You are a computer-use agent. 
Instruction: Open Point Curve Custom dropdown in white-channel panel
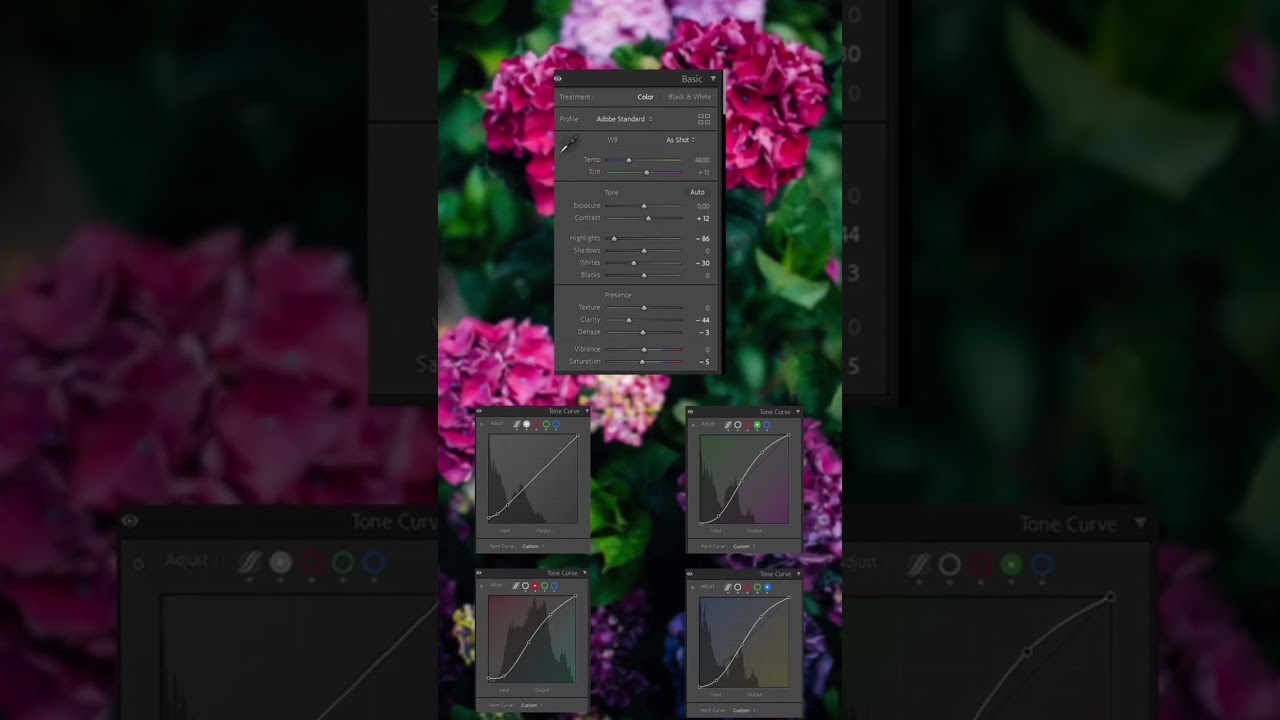[x=532, y=546]
